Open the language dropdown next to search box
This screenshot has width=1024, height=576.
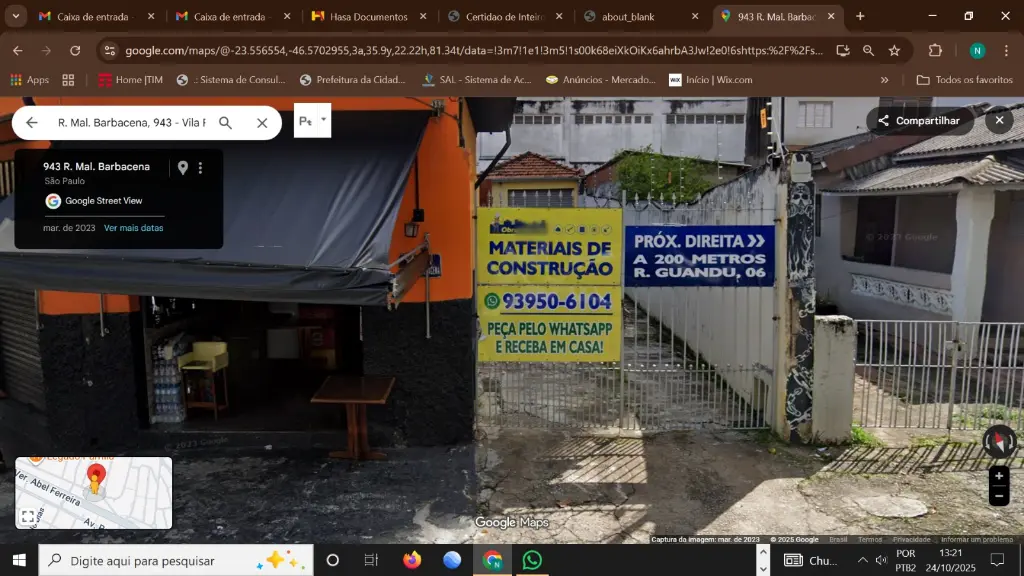point(312,121)
